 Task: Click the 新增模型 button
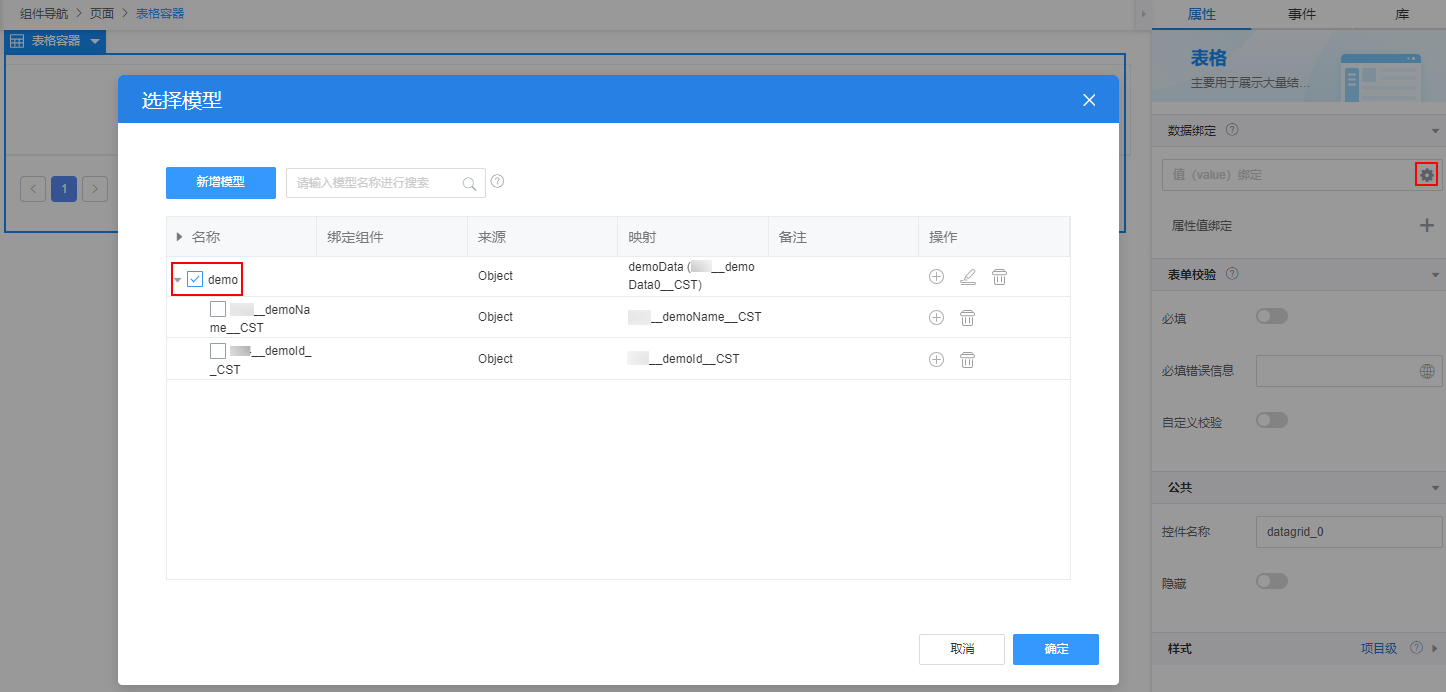pos(221,182)
